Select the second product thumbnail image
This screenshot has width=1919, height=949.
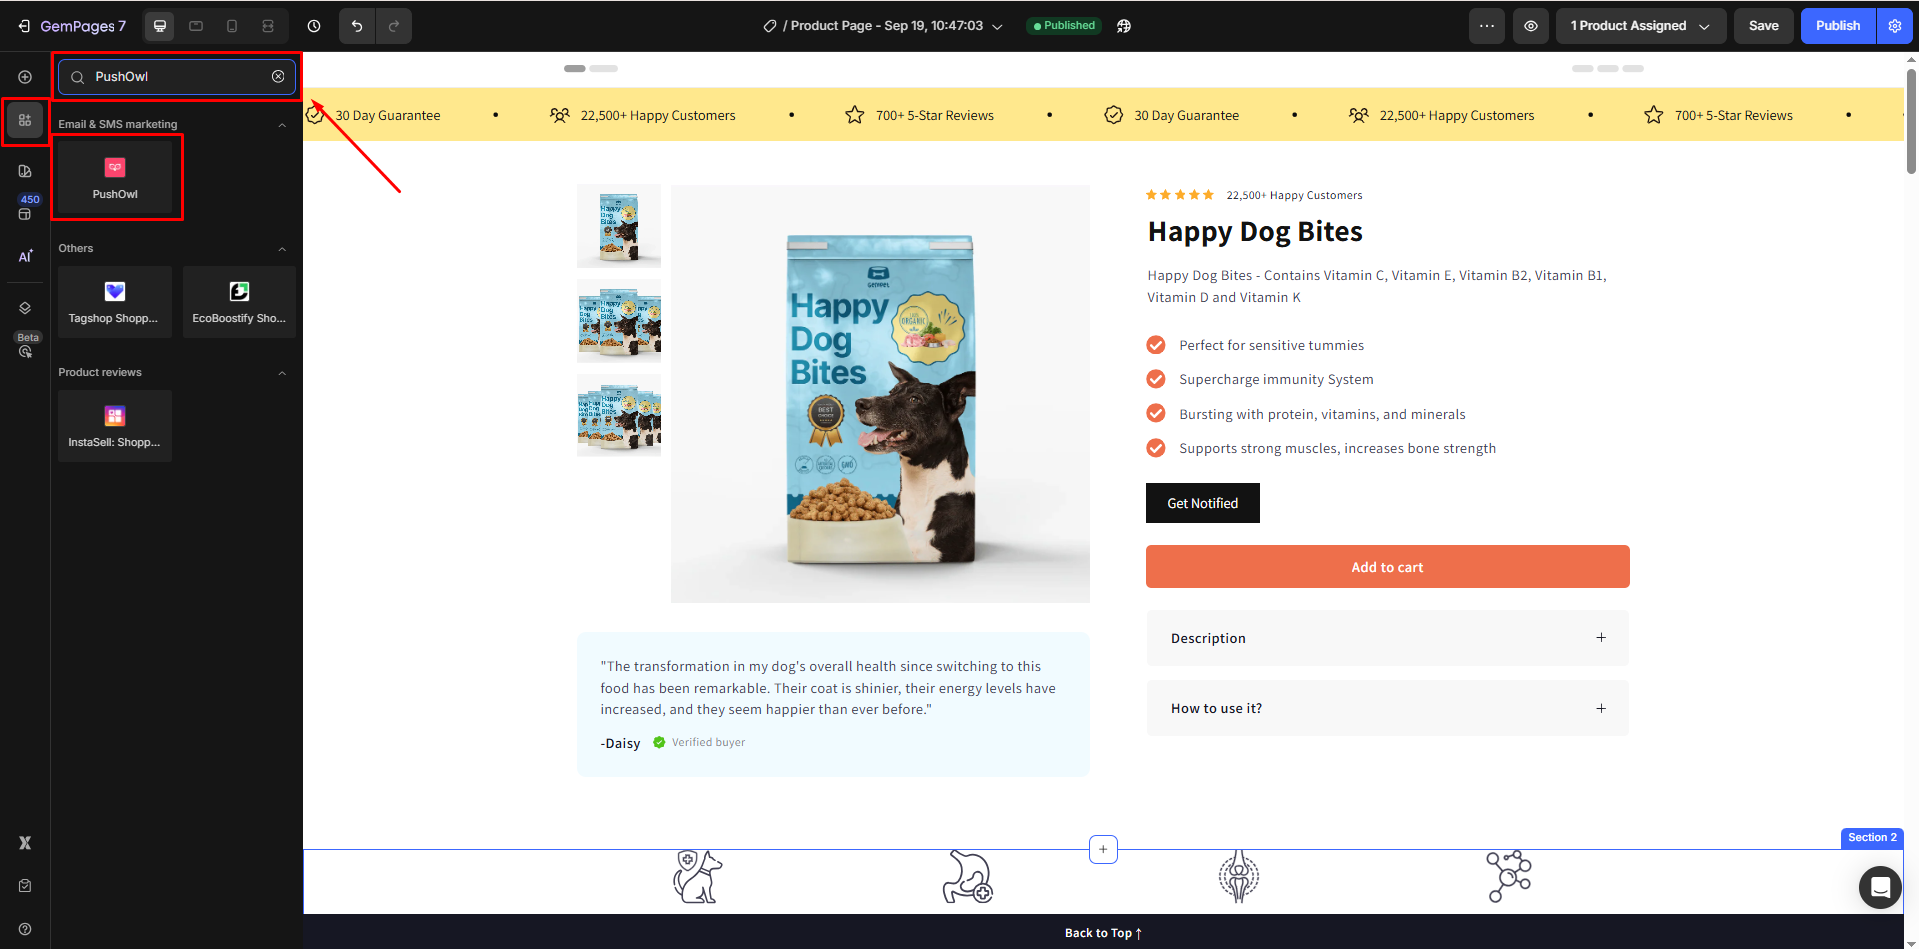click(619, 321)
